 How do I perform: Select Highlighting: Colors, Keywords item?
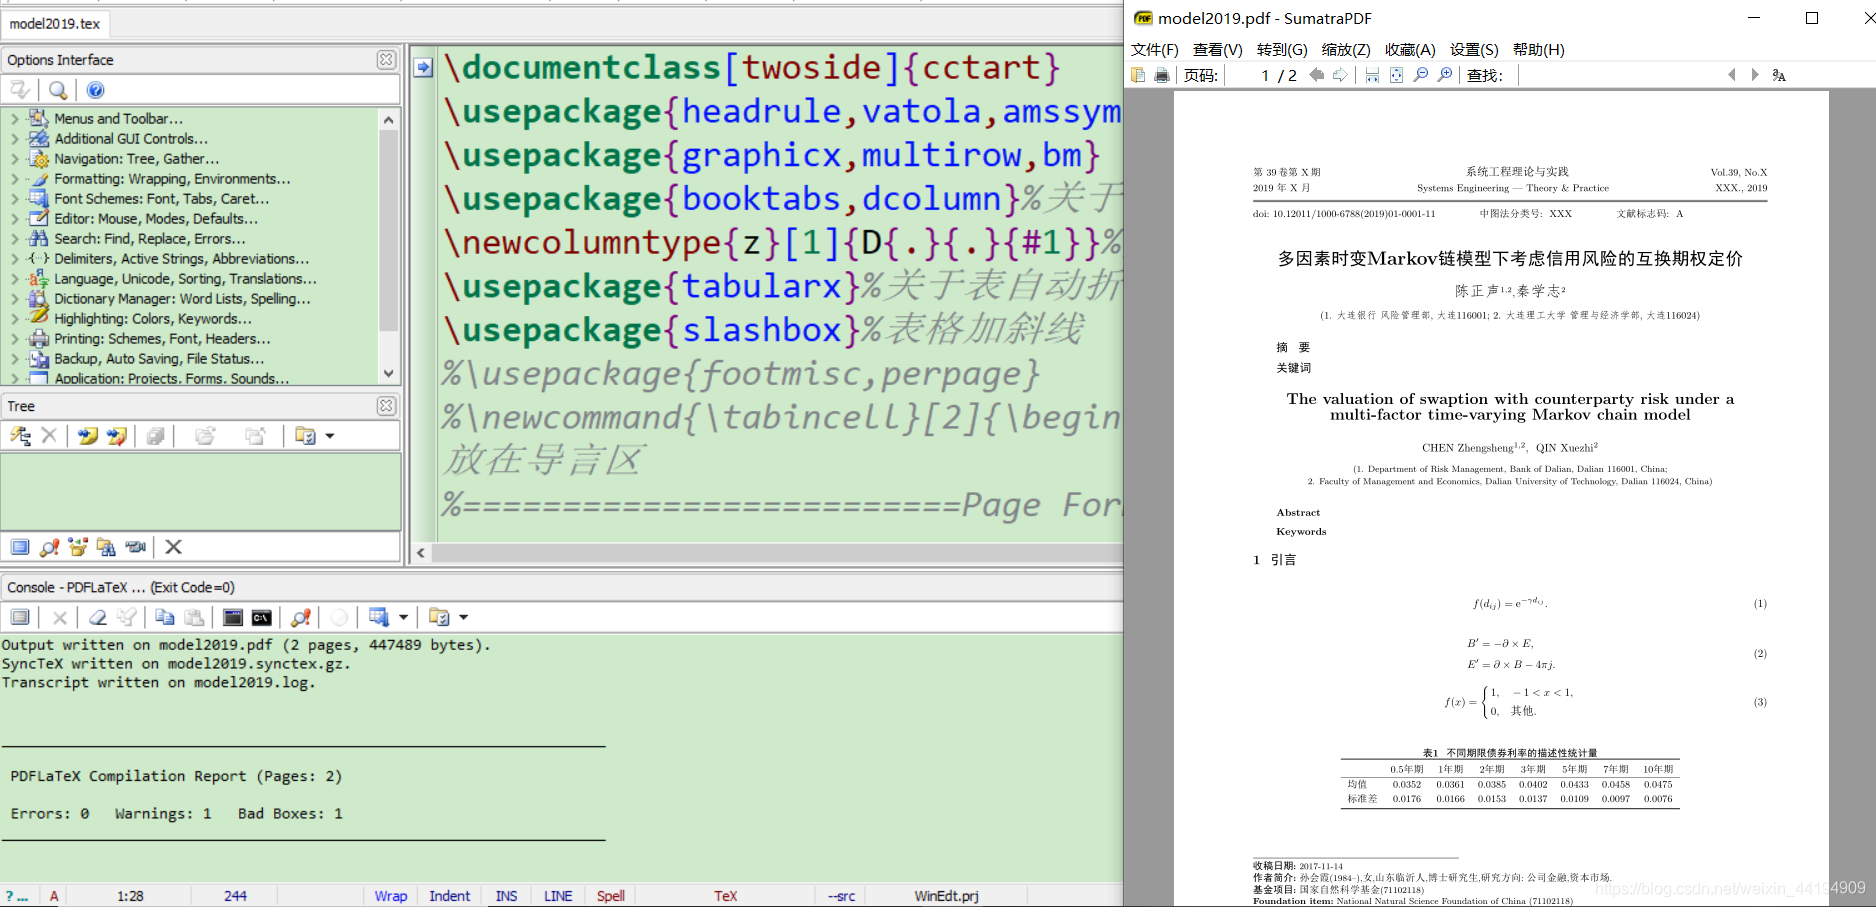tap(152, 319)
